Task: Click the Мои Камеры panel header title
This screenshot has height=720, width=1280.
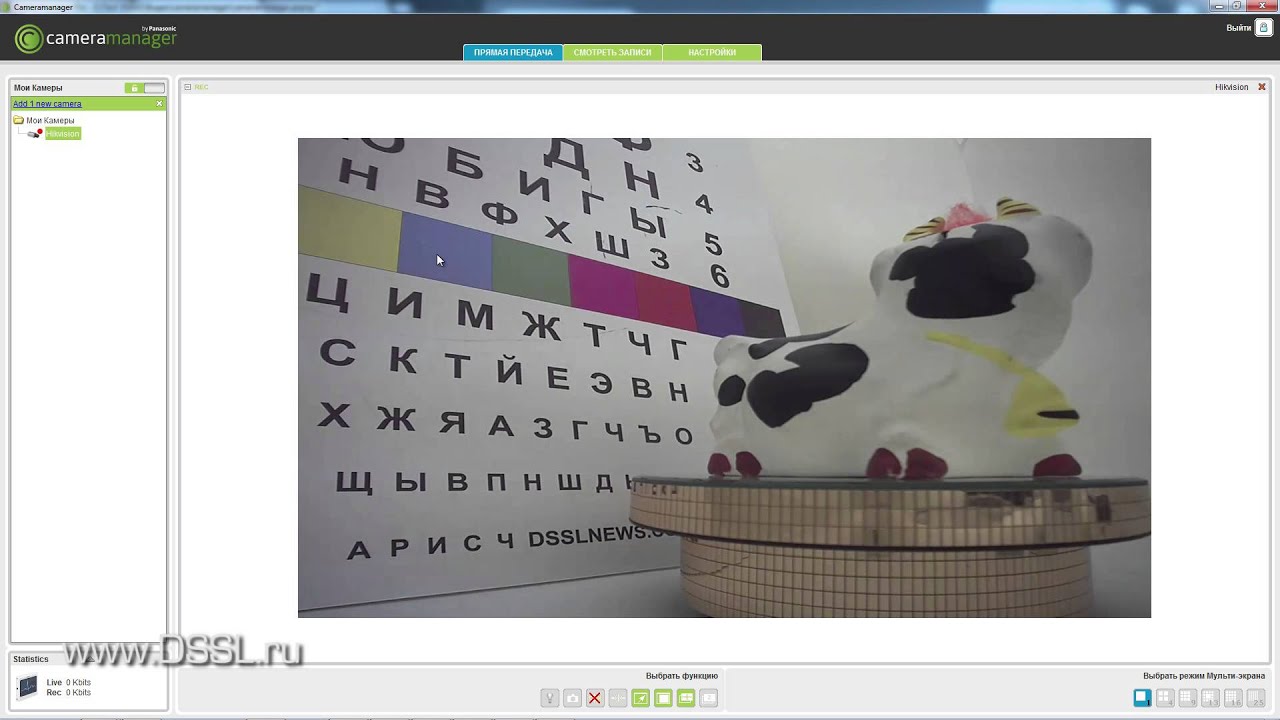Action: 38,88
